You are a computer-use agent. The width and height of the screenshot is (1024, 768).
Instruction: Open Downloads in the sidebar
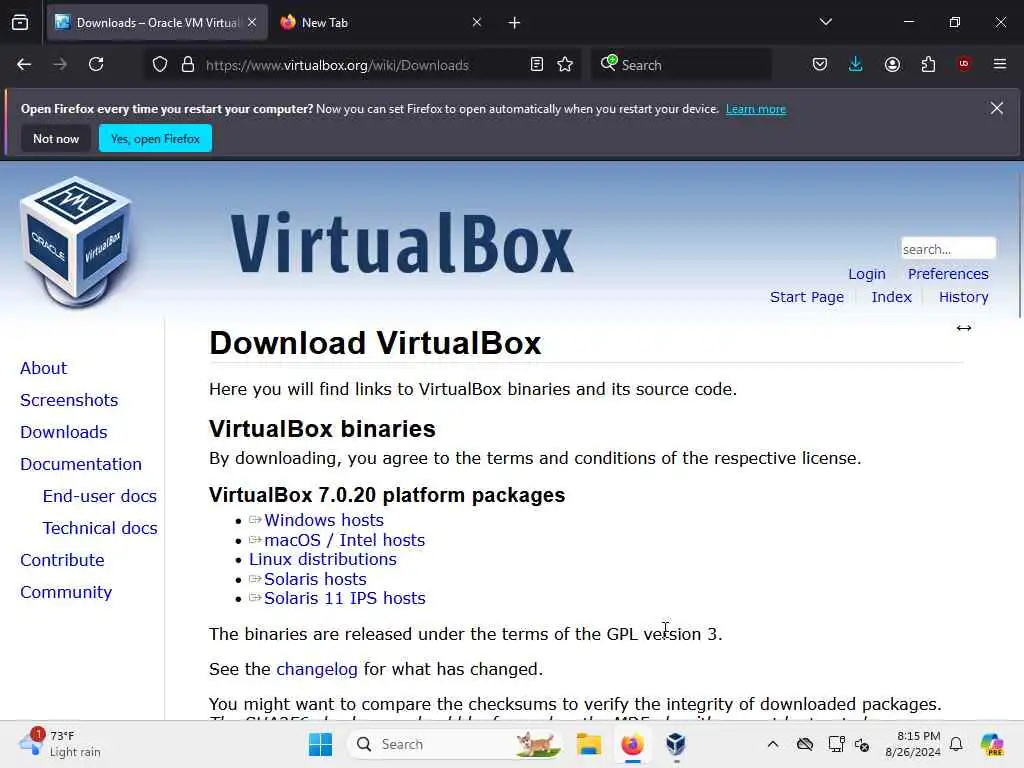(x=64, y=432)
